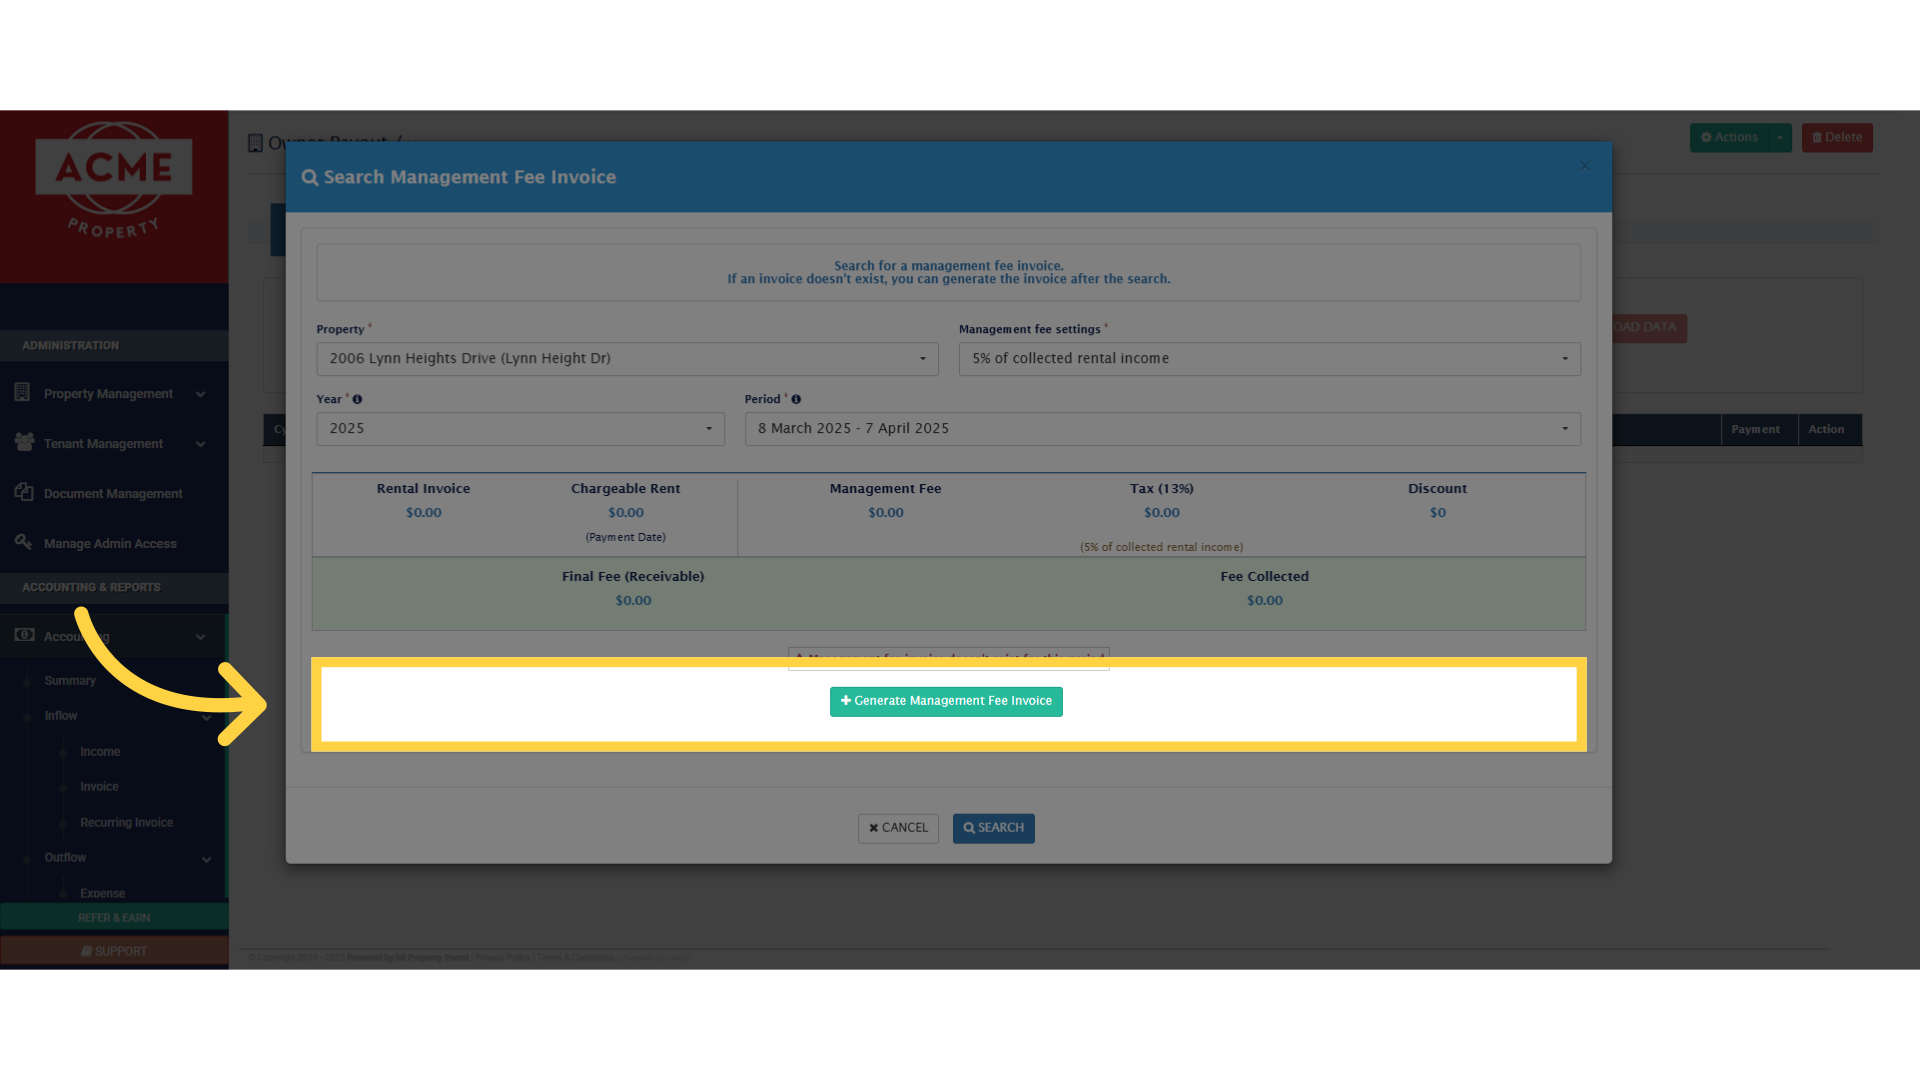The height and width of the screenshot is (1080, 1920).
Task: Click Final Fee (Receivable) $0.00 value
Action: 633,601
